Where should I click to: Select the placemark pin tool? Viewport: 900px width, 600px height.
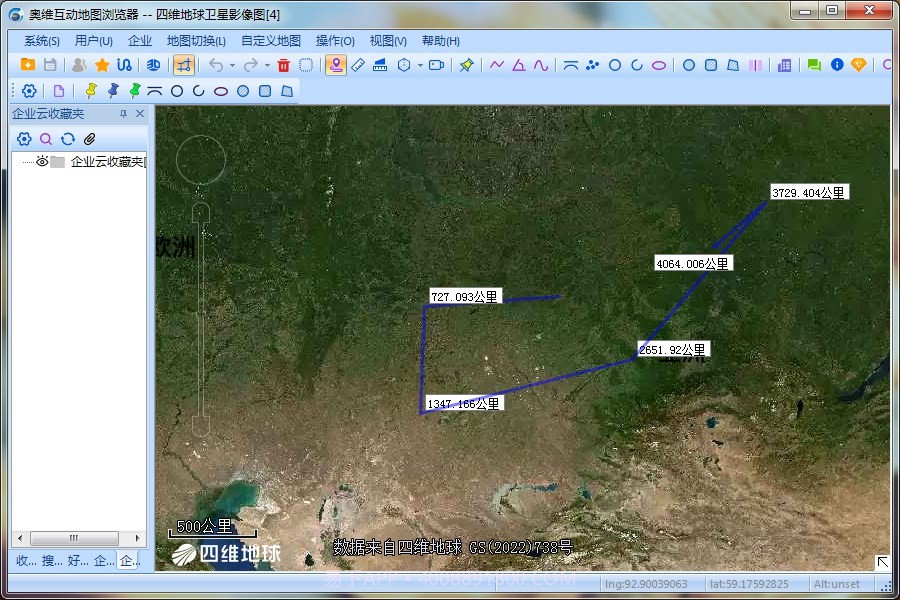pos(336,66)
